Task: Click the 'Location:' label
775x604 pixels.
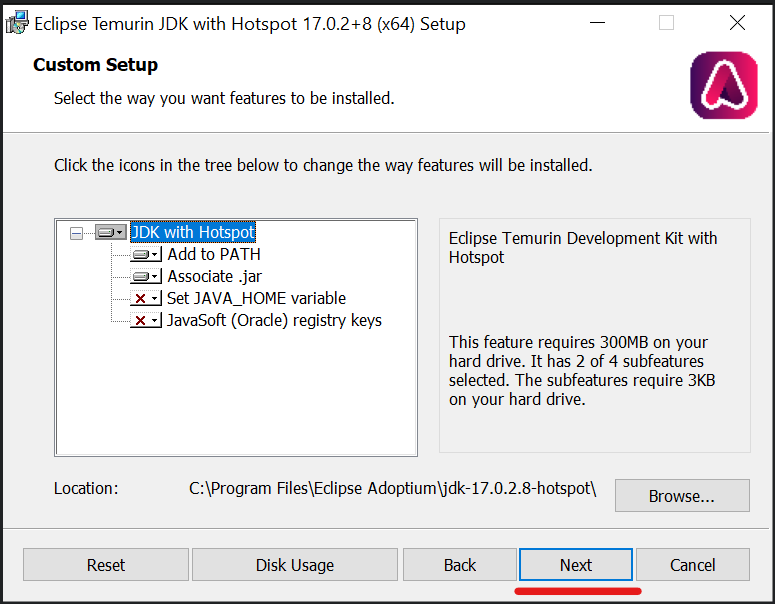Action: 86,488
